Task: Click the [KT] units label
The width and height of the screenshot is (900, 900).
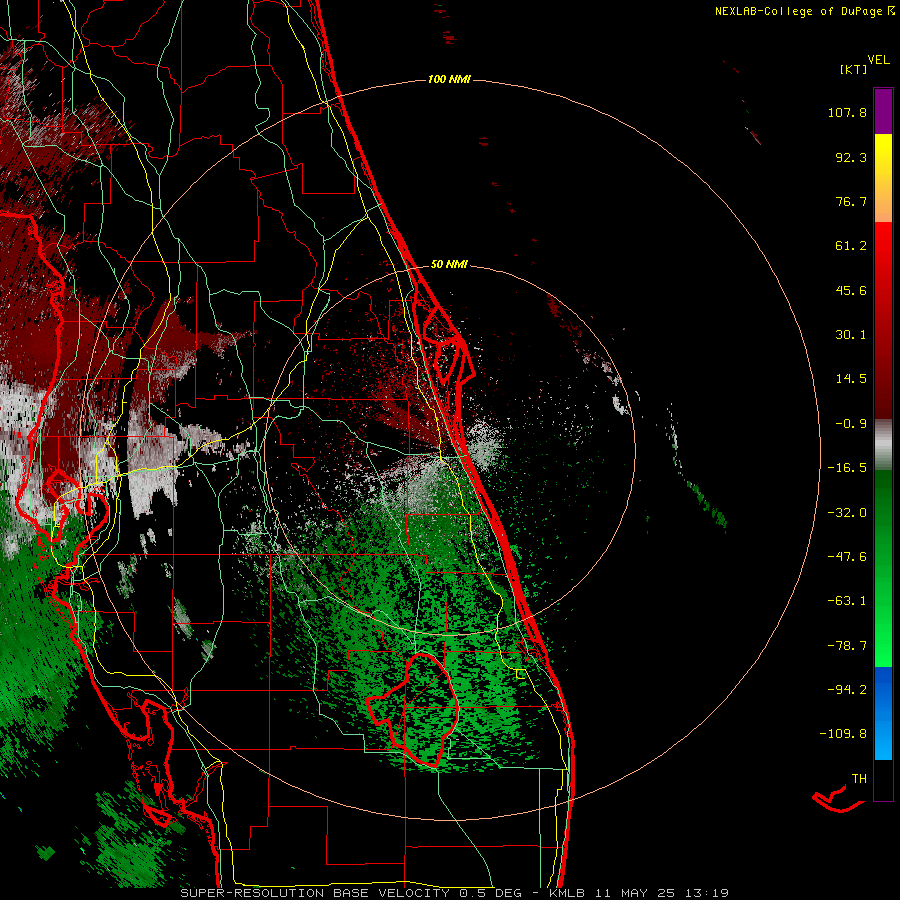Action: tap(853, 69)
